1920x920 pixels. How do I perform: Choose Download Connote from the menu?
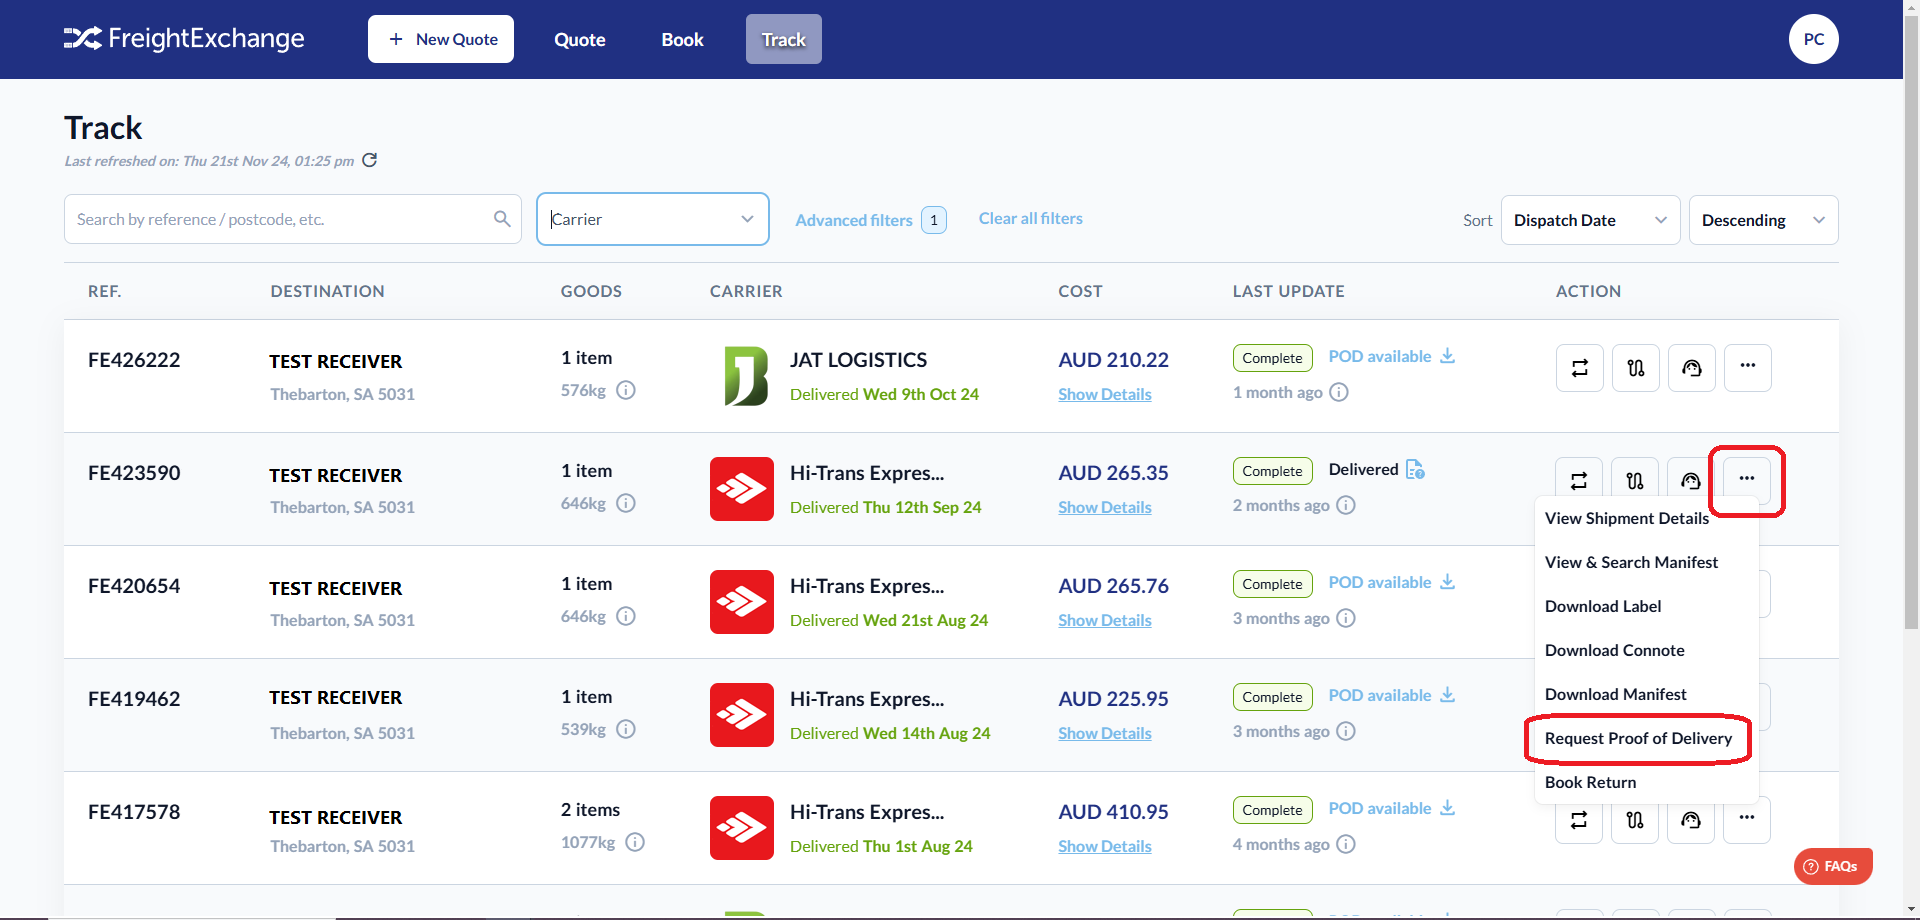(1615, 650)
